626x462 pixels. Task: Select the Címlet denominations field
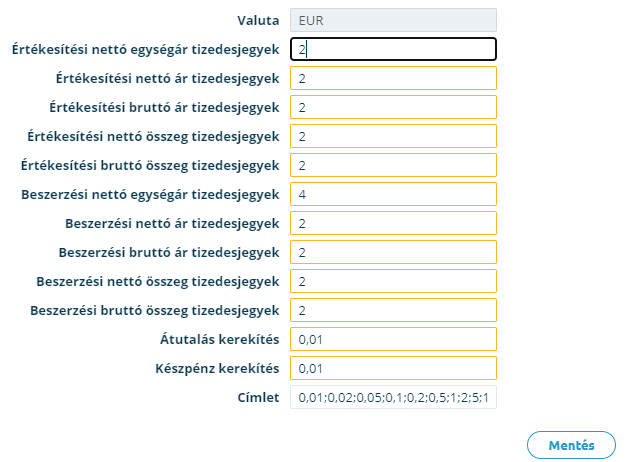[393, 397]
